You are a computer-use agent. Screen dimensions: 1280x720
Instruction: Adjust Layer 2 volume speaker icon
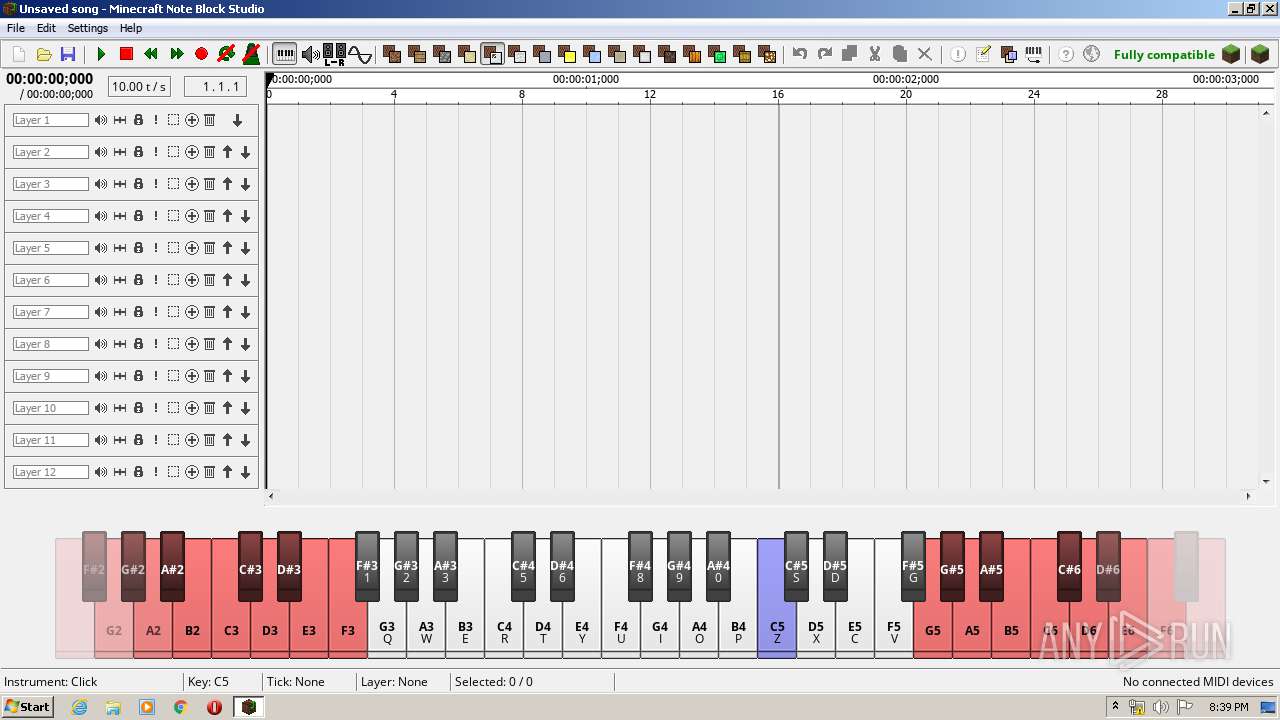click(x=101, y=152)
